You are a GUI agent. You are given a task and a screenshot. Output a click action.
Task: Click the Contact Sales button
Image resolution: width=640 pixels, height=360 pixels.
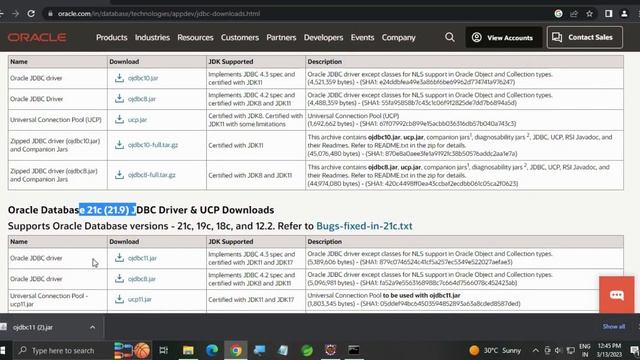pos(584,38)
